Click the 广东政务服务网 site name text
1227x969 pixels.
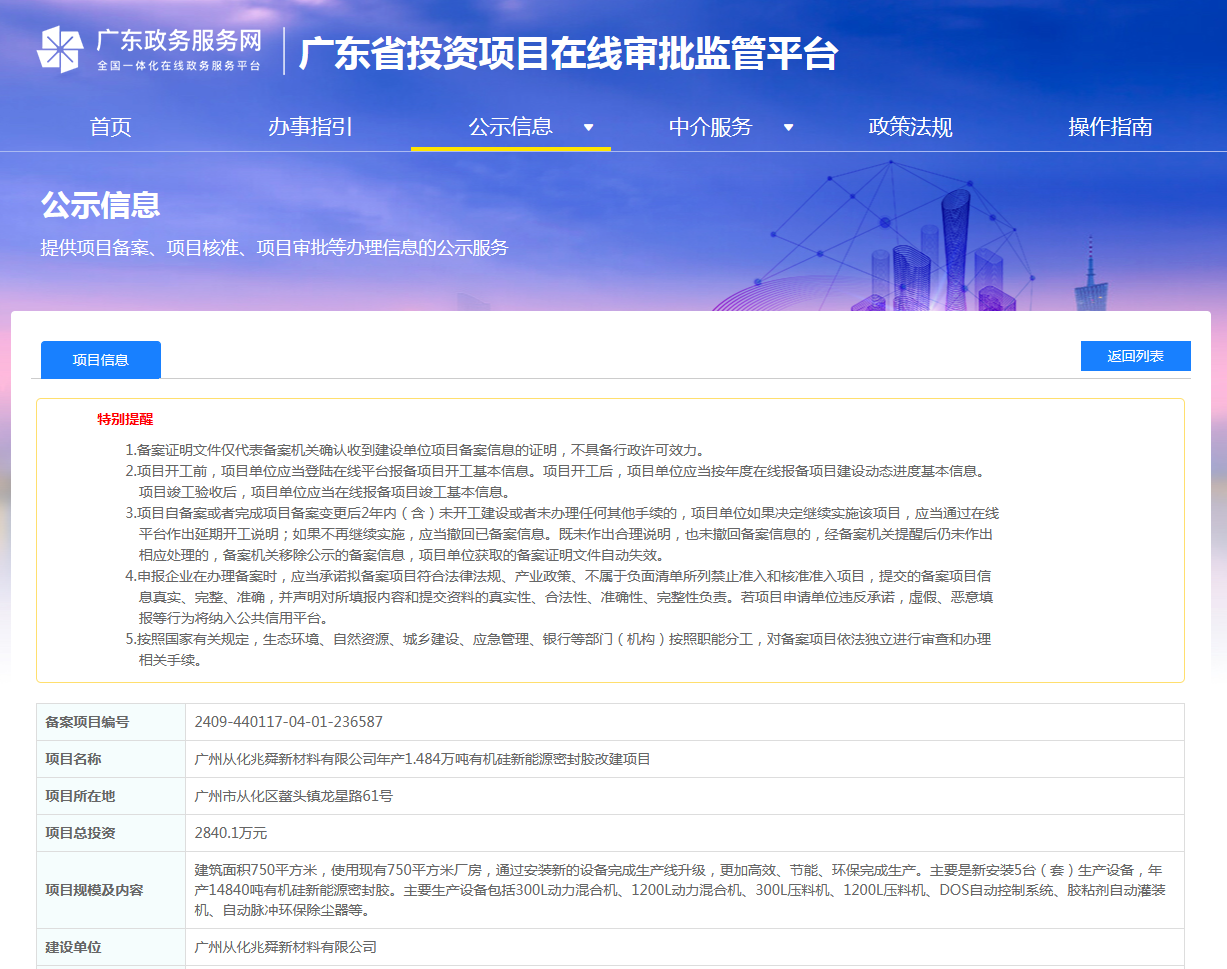pyautogui.click(x=179, y=40)
